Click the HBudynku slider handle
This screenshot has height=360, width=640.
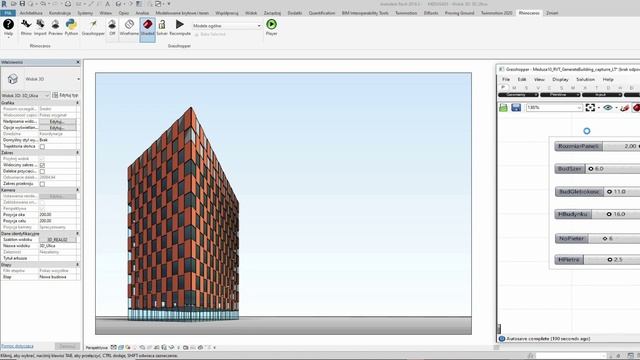(609, 214)
